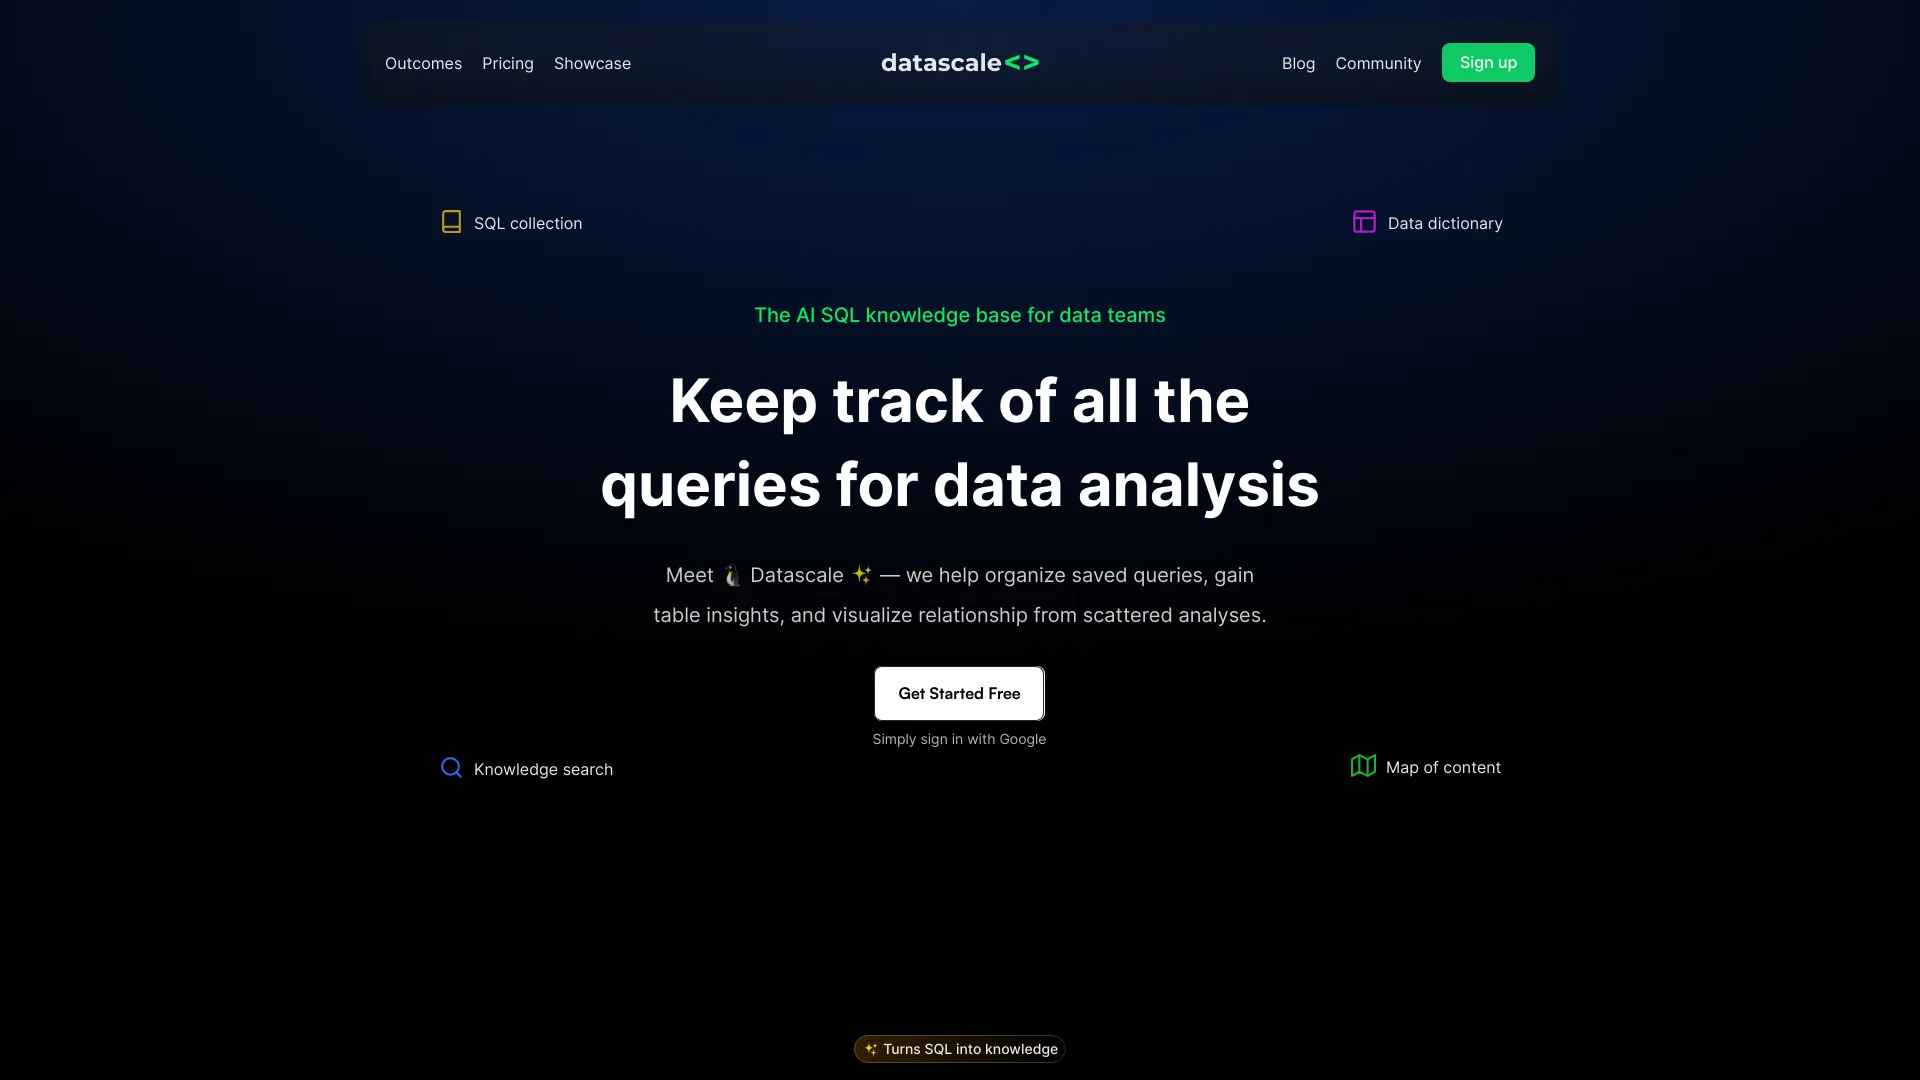This screenshot has width=1920, height=1080.
Task: Click the Pricing navigation menu item
Action: point(506,62)
